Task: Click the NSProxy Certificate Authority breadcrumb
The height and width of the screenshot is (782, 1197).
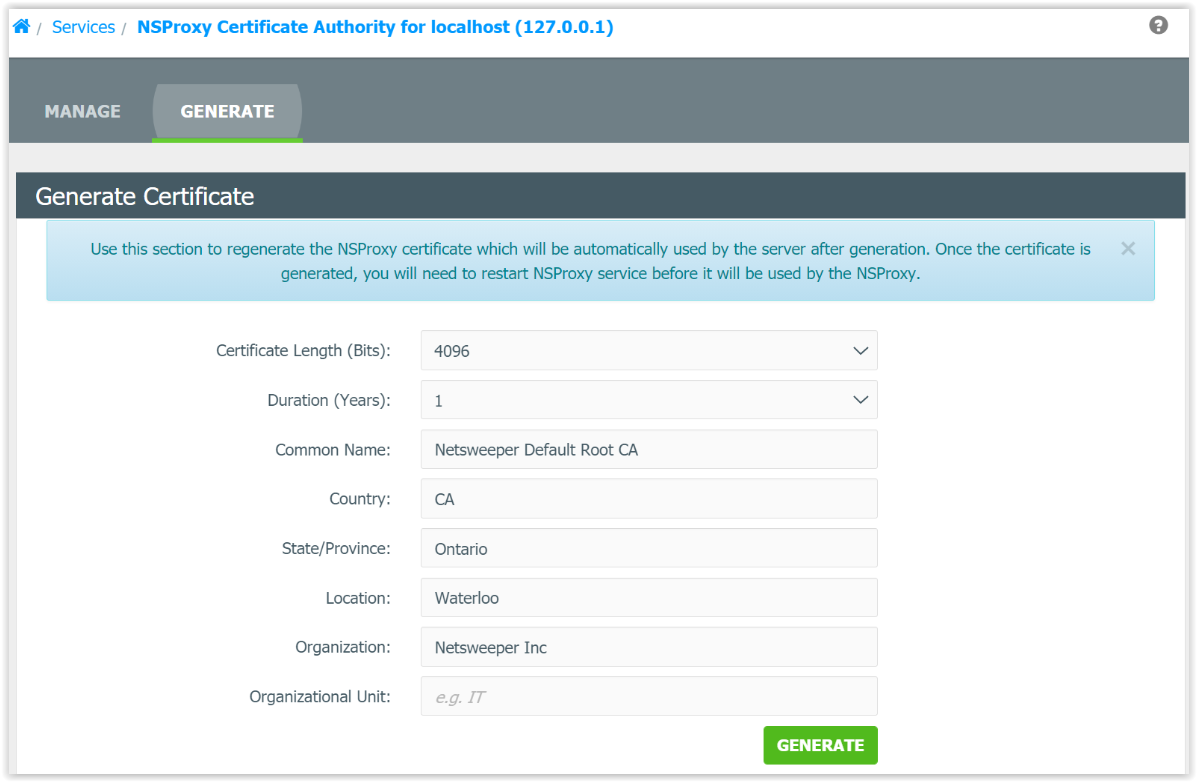Action: click(375, 27)
